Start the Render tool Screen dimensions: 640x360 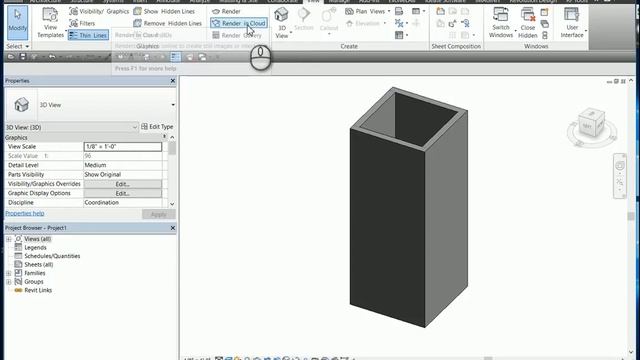227,11
